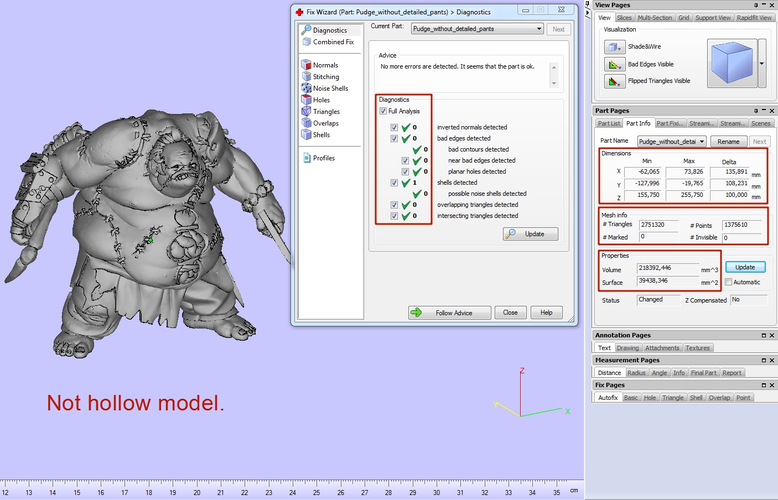The height and width of the screenshot is (500, 778).
Task: Toggle the inverted normals detected checkbox
Action: point(394,127)
